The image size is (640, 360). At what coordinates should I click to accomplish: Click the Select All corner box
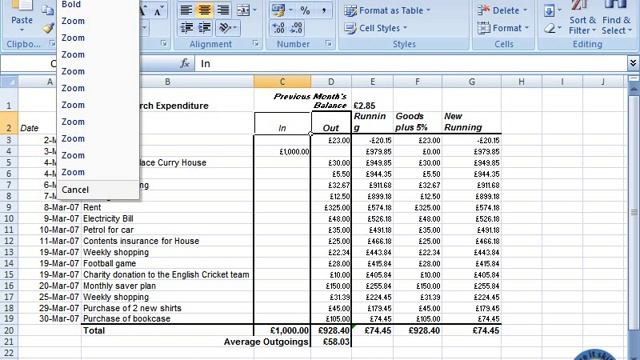click(x=9, y=82)
